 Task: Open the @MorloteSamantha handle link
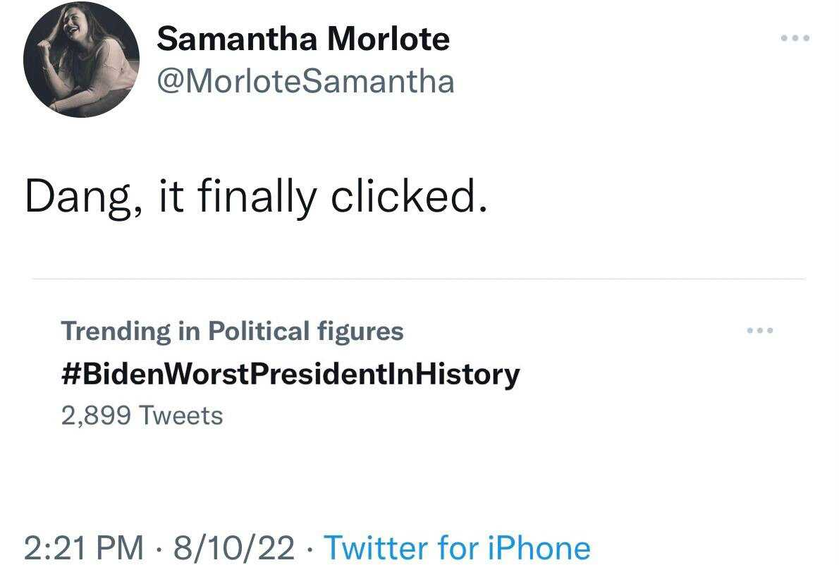[x=306, y=81]
